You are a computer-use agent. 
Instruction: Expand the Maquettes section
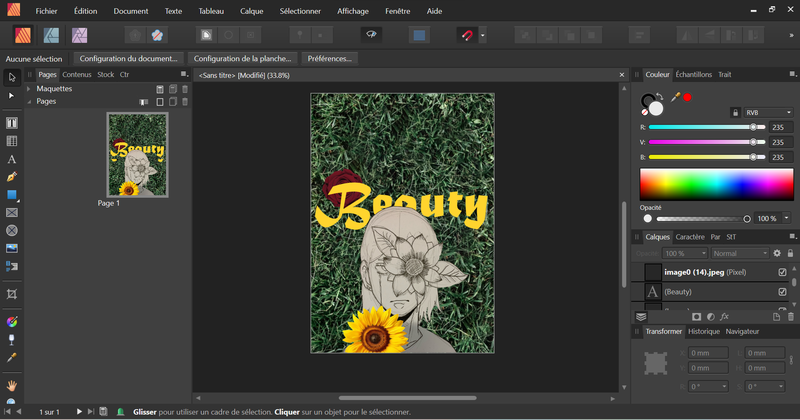pyautogui.click(x=29, y=89)
